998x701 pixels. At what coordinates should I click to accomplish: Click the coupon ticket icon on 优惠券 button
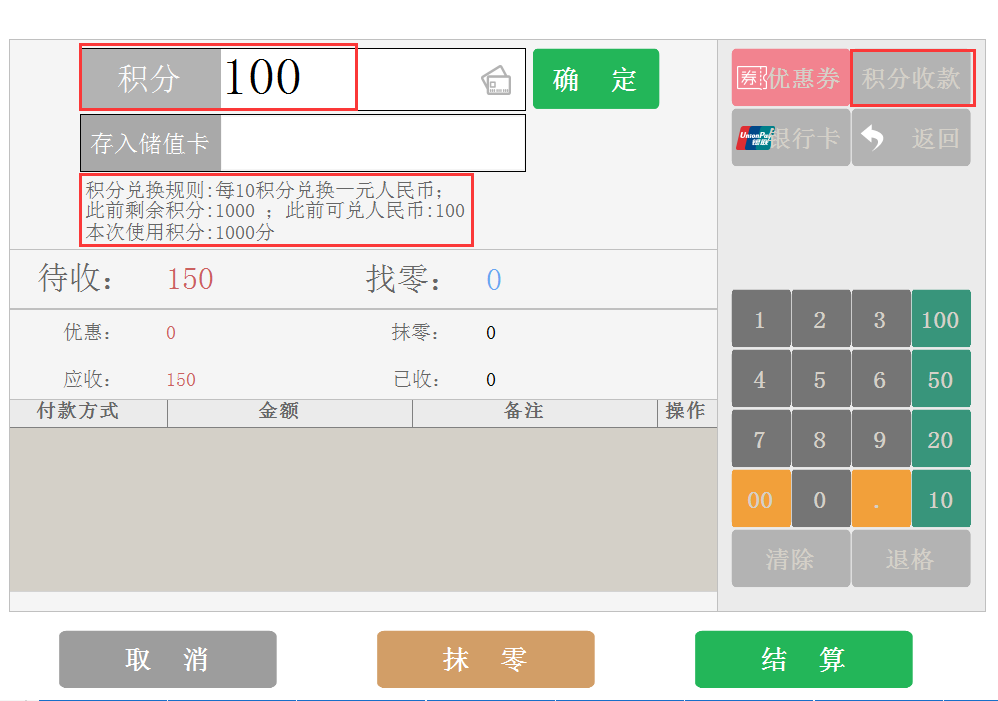tap(751, 78)
